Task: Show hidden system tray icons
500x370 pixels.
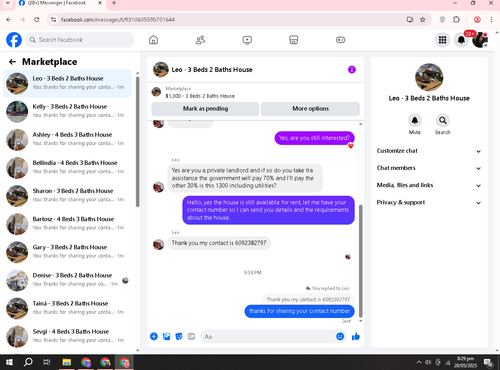Action: point(419,362)
